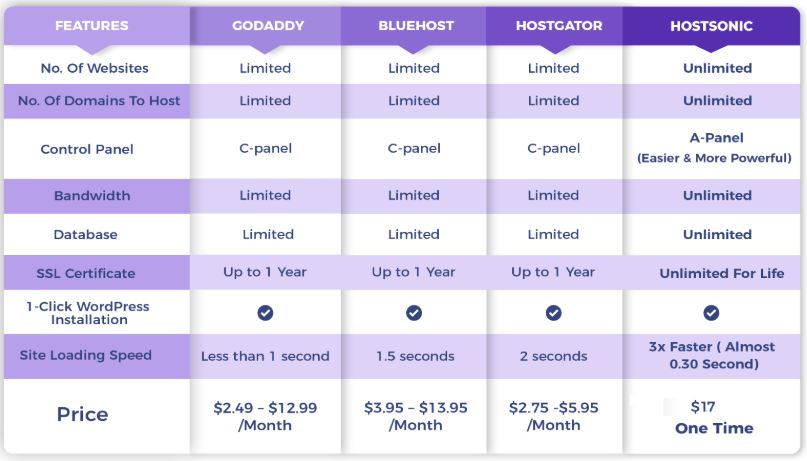Click GoDaddy $2.49 – $12.99 price

pyautogui.click(x=265, y=416)
